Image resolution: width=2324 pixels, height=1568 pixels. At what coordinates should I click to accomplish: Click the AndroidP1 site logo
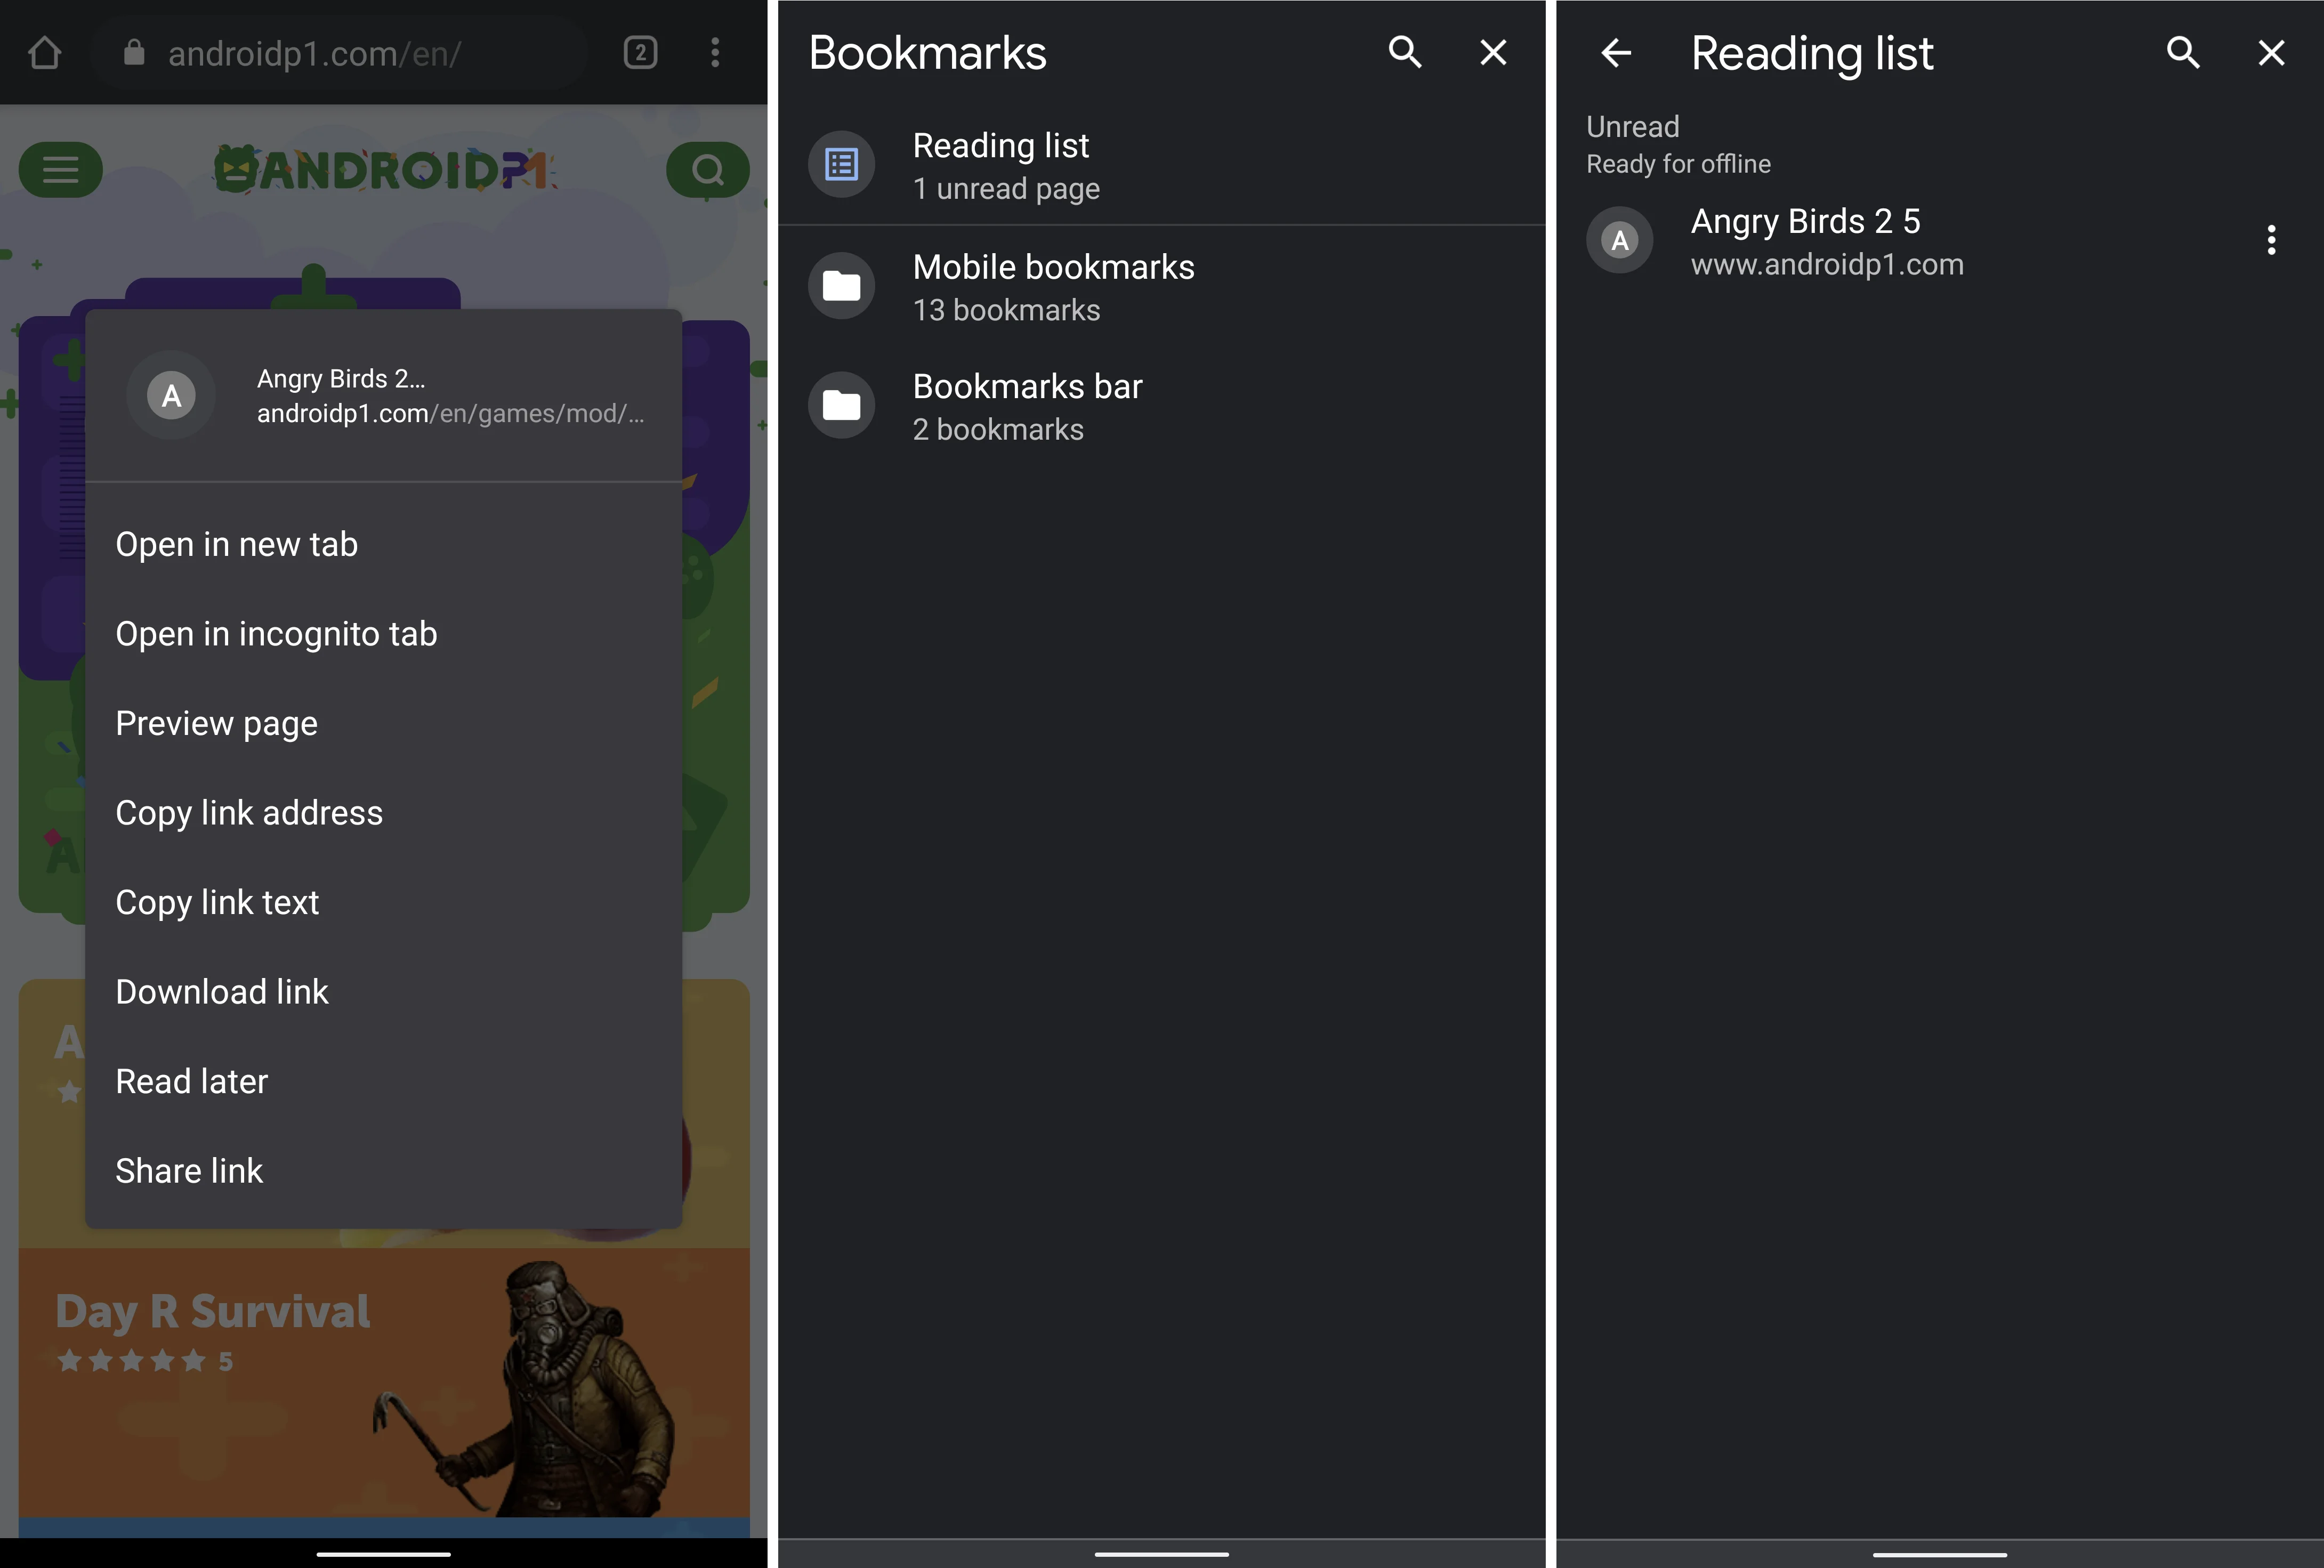tap(384, 169)
